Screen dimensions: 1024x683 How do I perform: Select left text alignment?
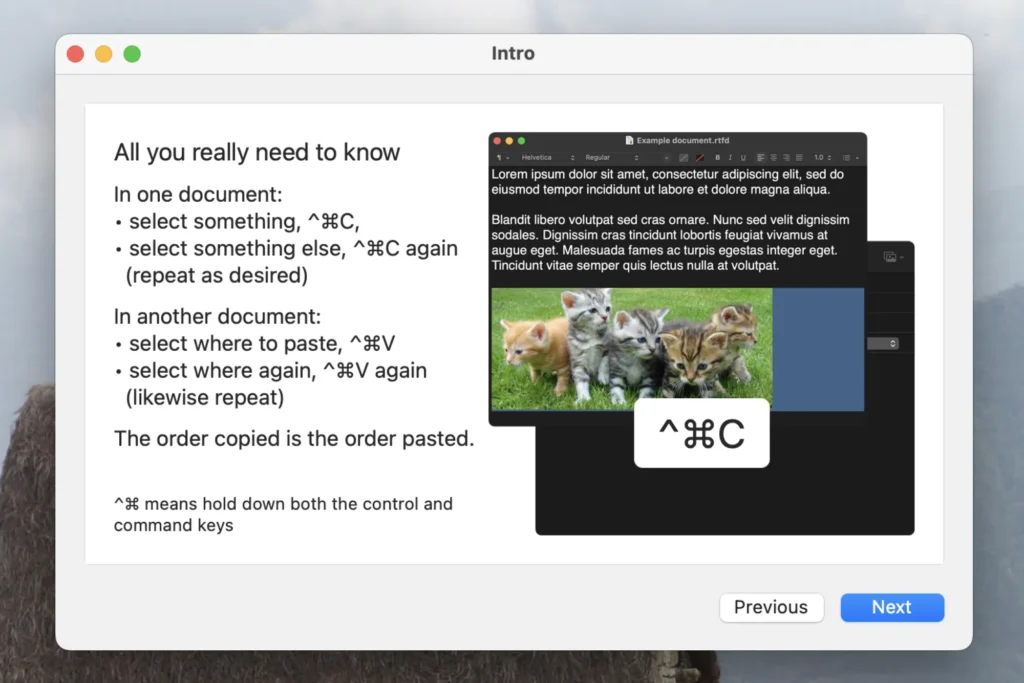pos(761,157)
